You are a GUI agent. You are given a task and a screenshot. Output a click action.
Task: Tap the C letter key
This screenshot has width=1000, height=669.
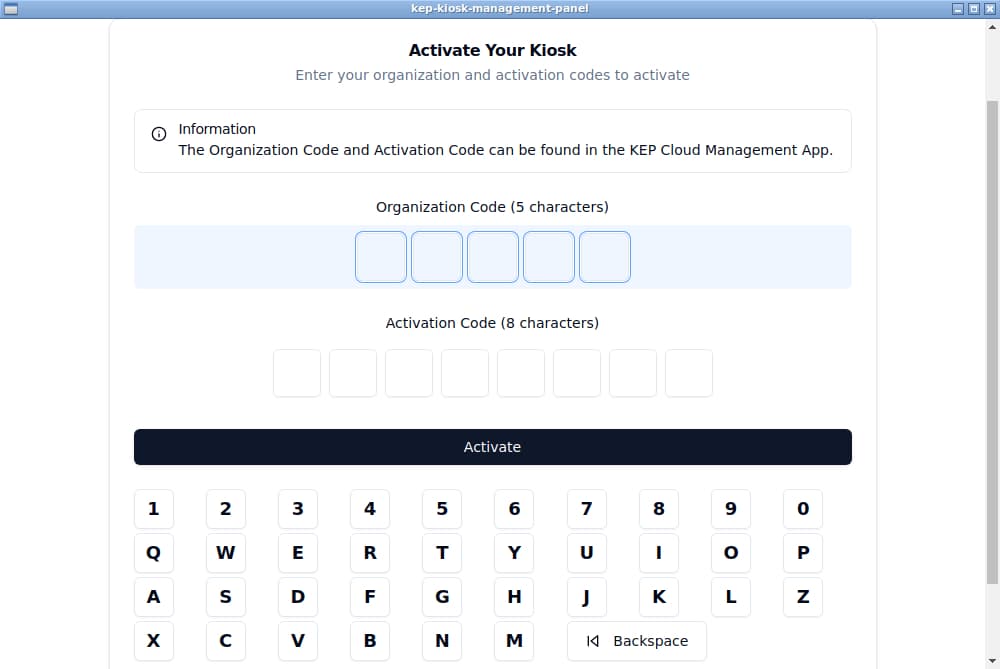click(x=226, y=641)
